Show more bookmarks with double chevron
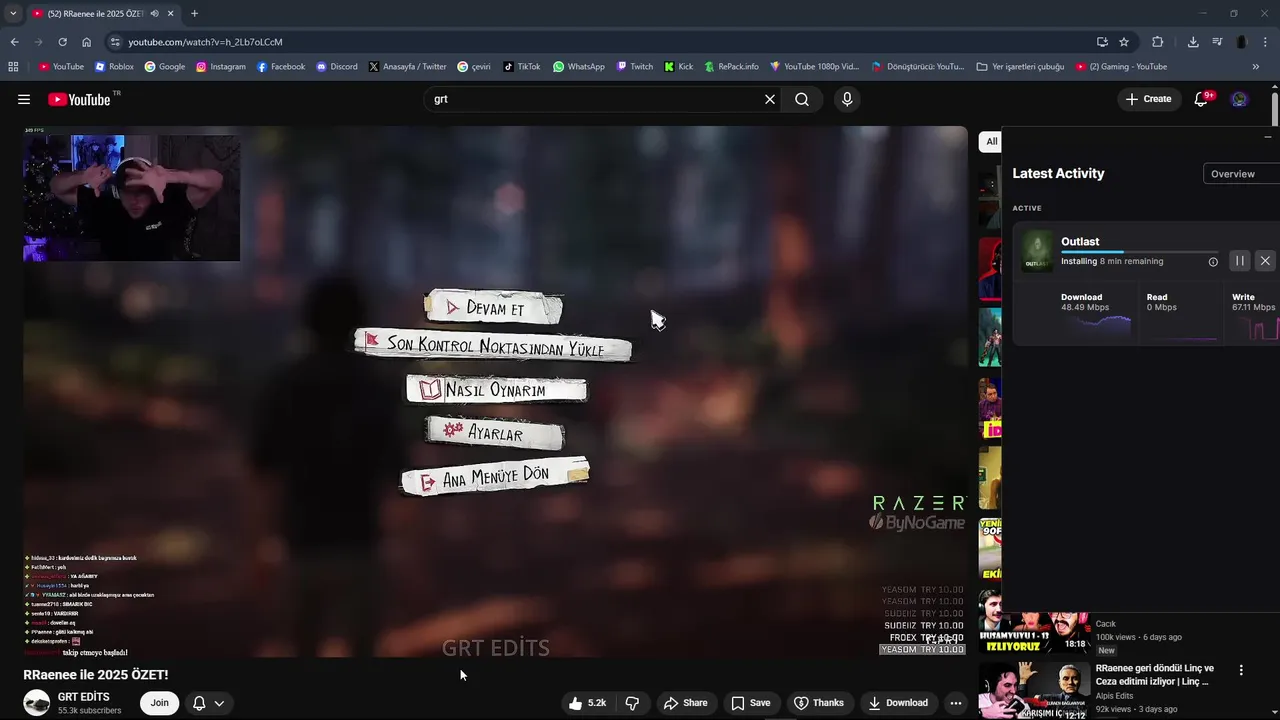 pos(1256,67)
